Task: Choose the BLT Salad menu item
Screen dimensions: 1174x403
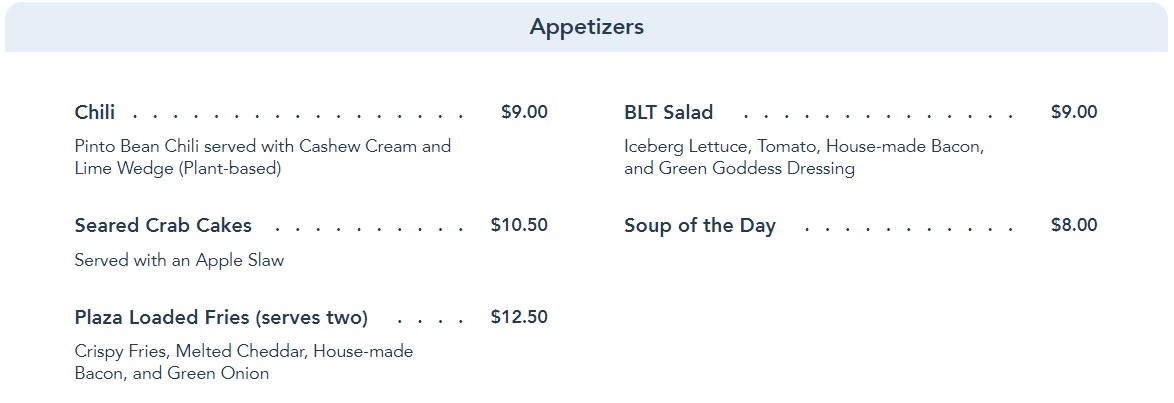Action: point(668,113)
